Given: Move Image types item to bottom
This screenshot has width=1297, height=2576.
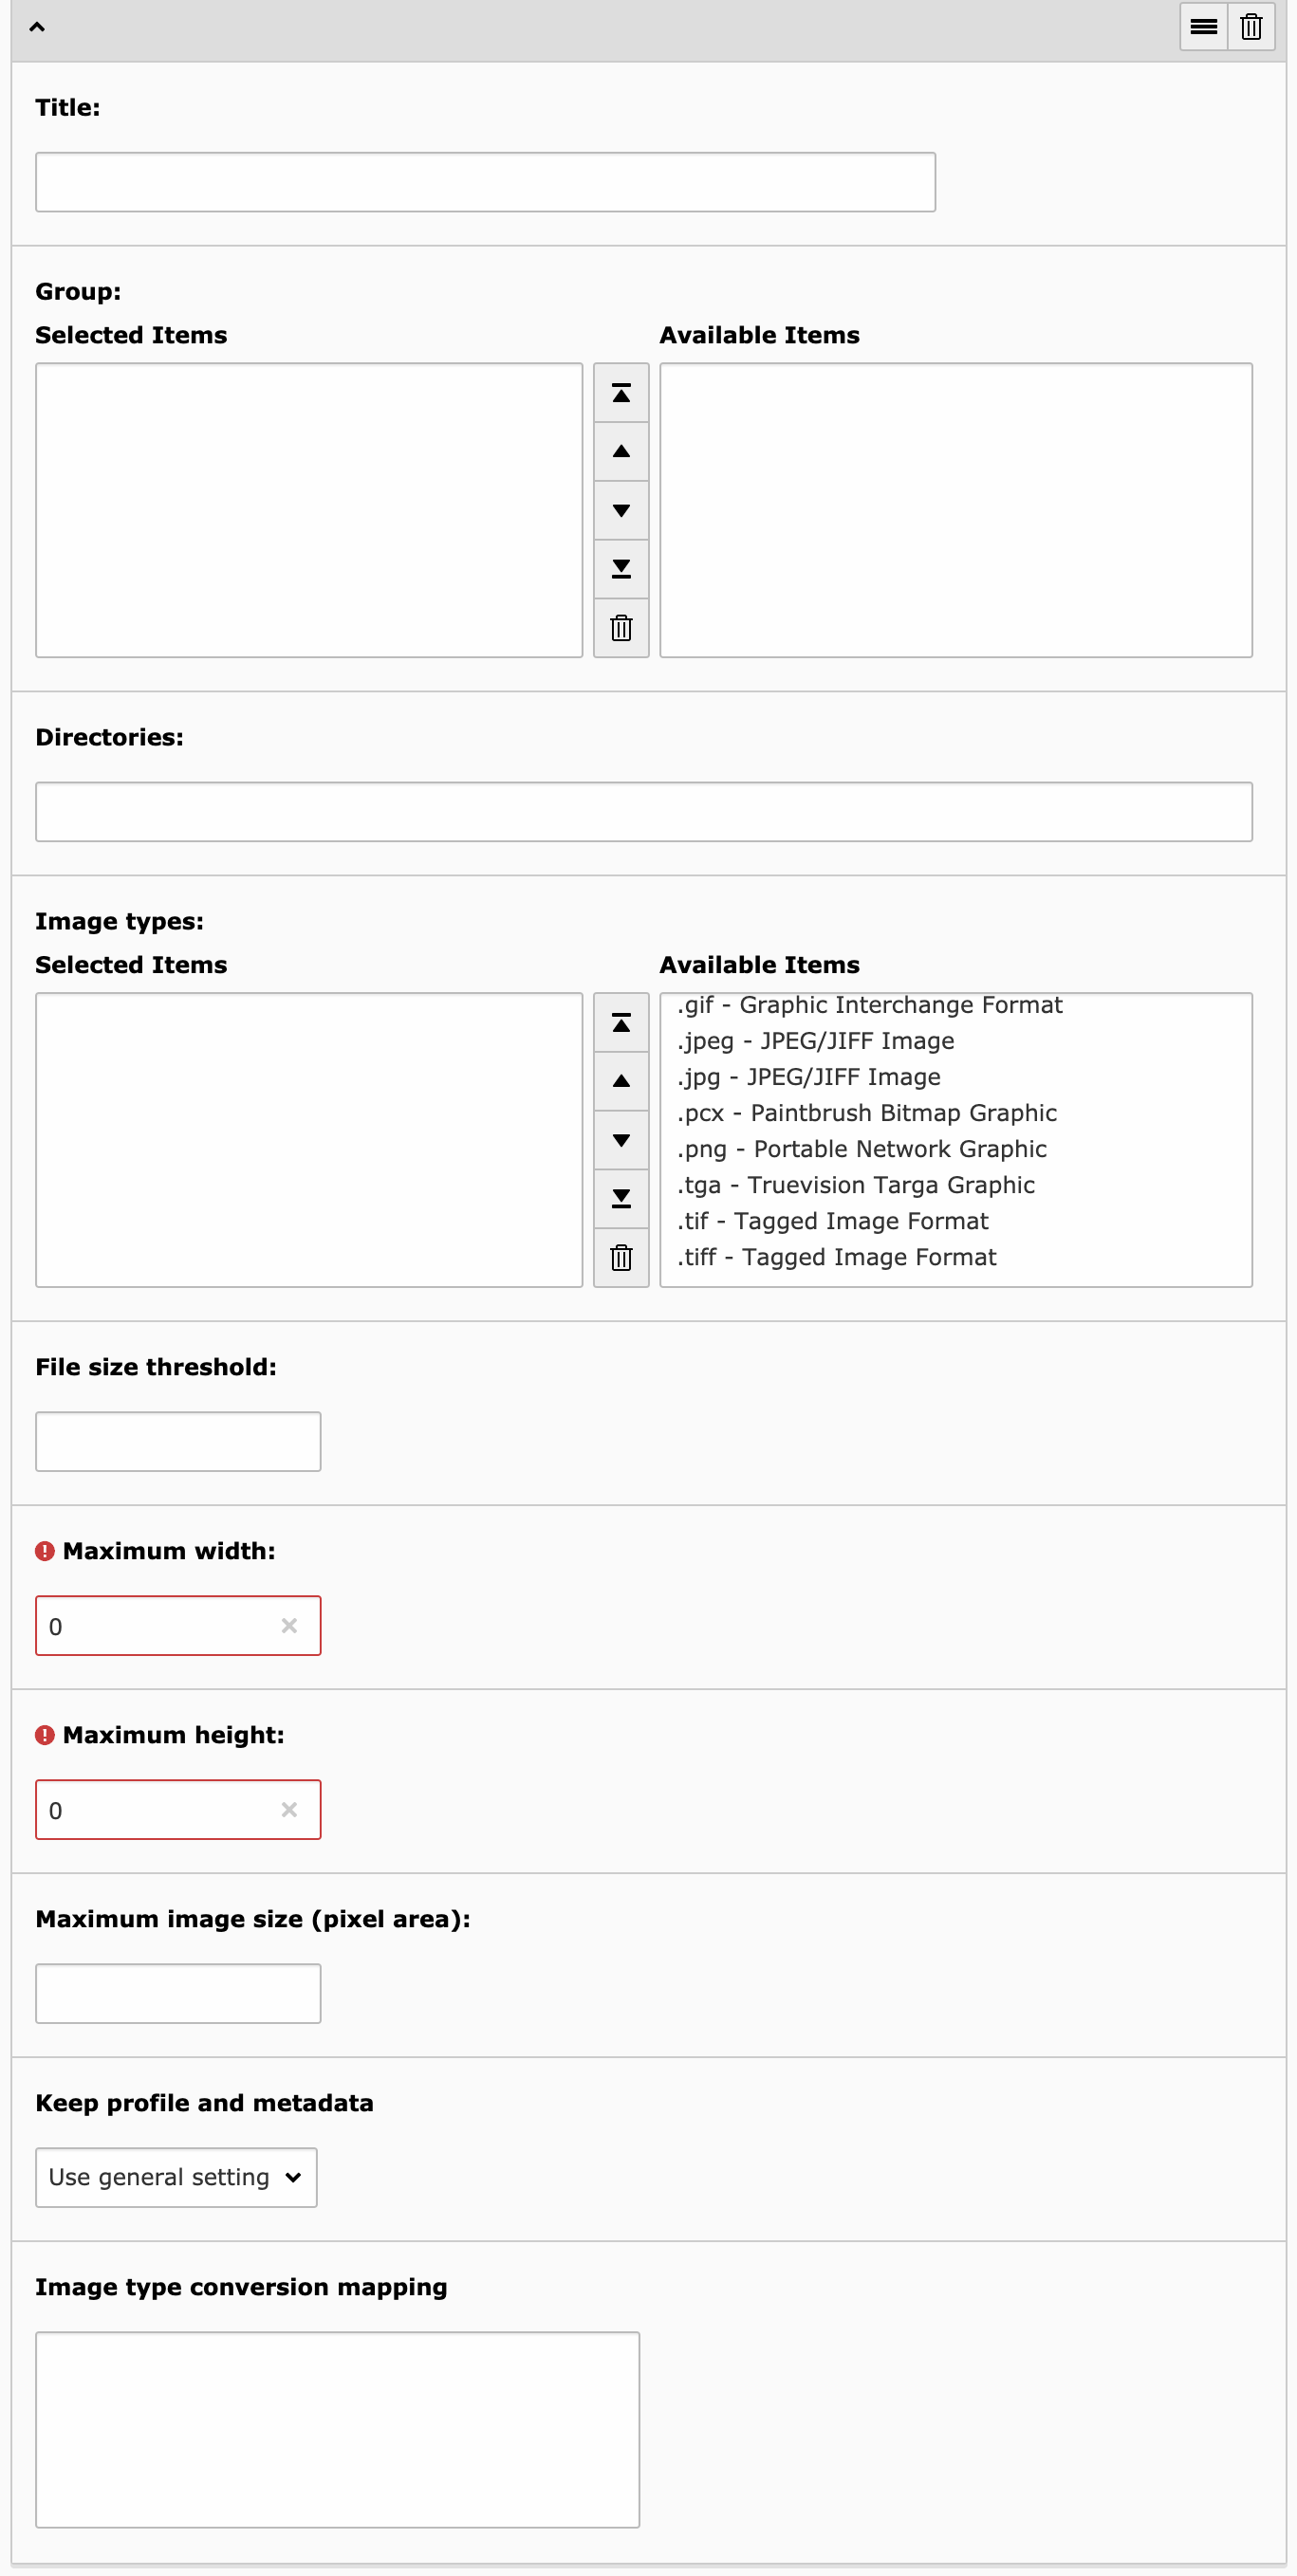Looking at the screenshot, I should pyautogui.click(x=621, y=1199).
